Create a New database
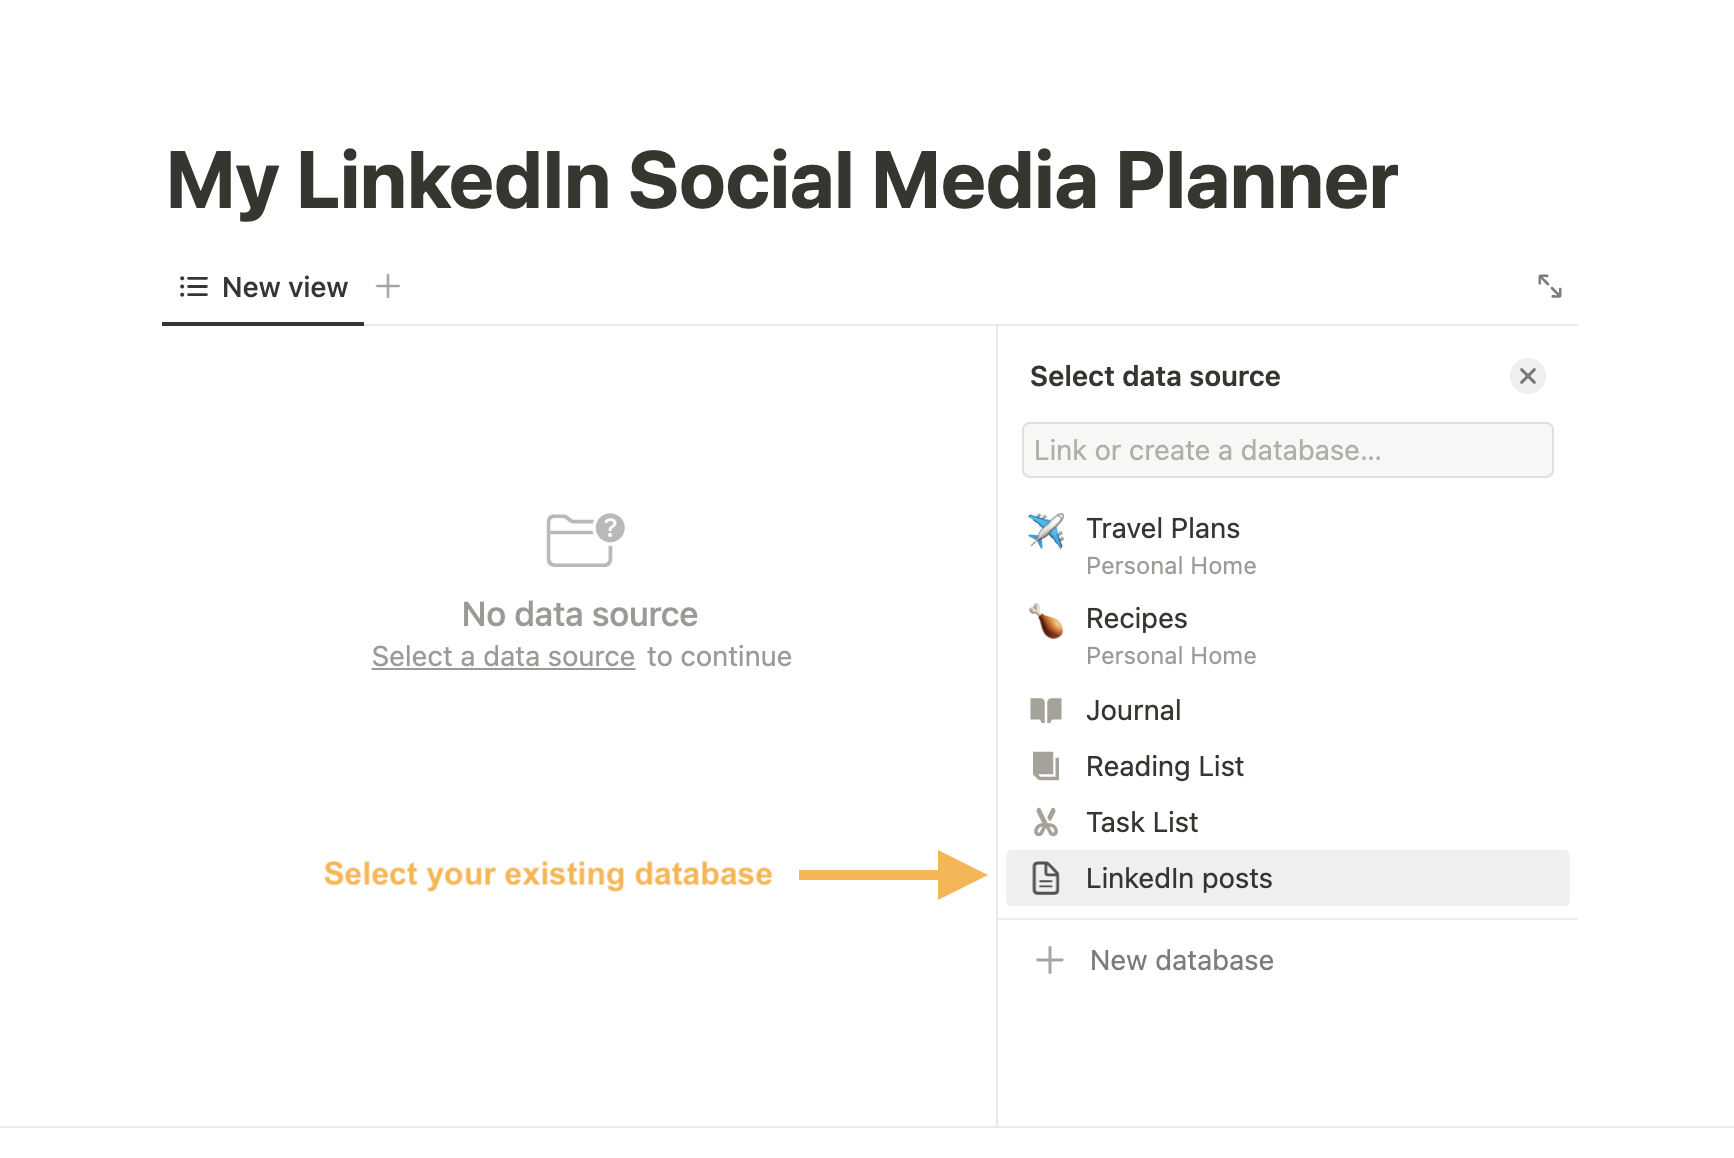 (x=1181, y=960)
